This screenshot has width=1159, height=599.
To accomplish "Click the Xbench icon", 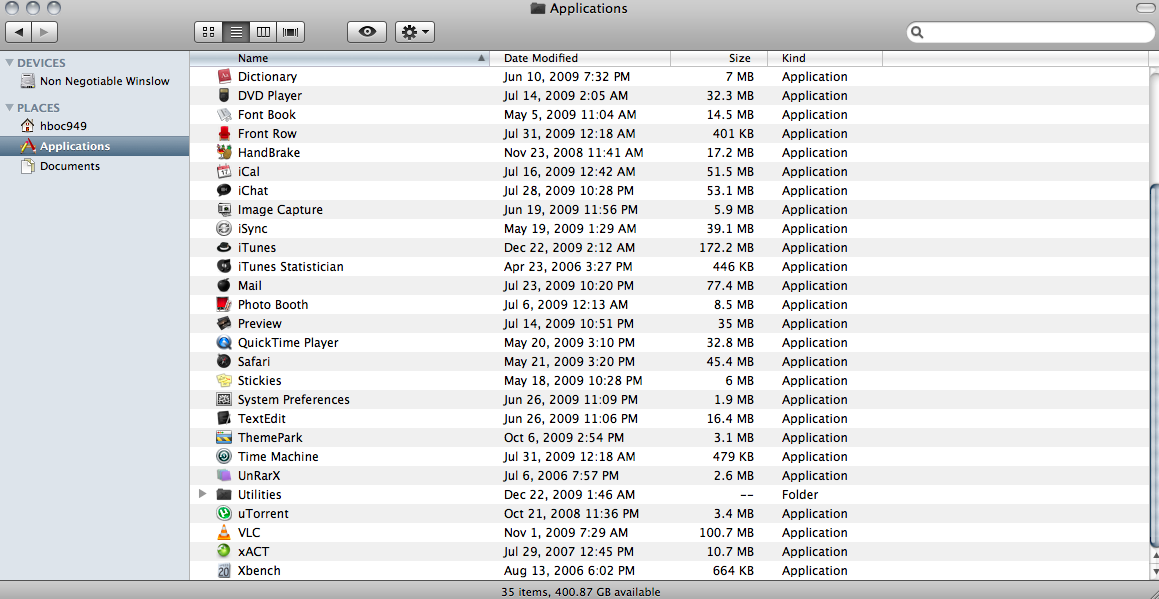I will click(225, 571).
